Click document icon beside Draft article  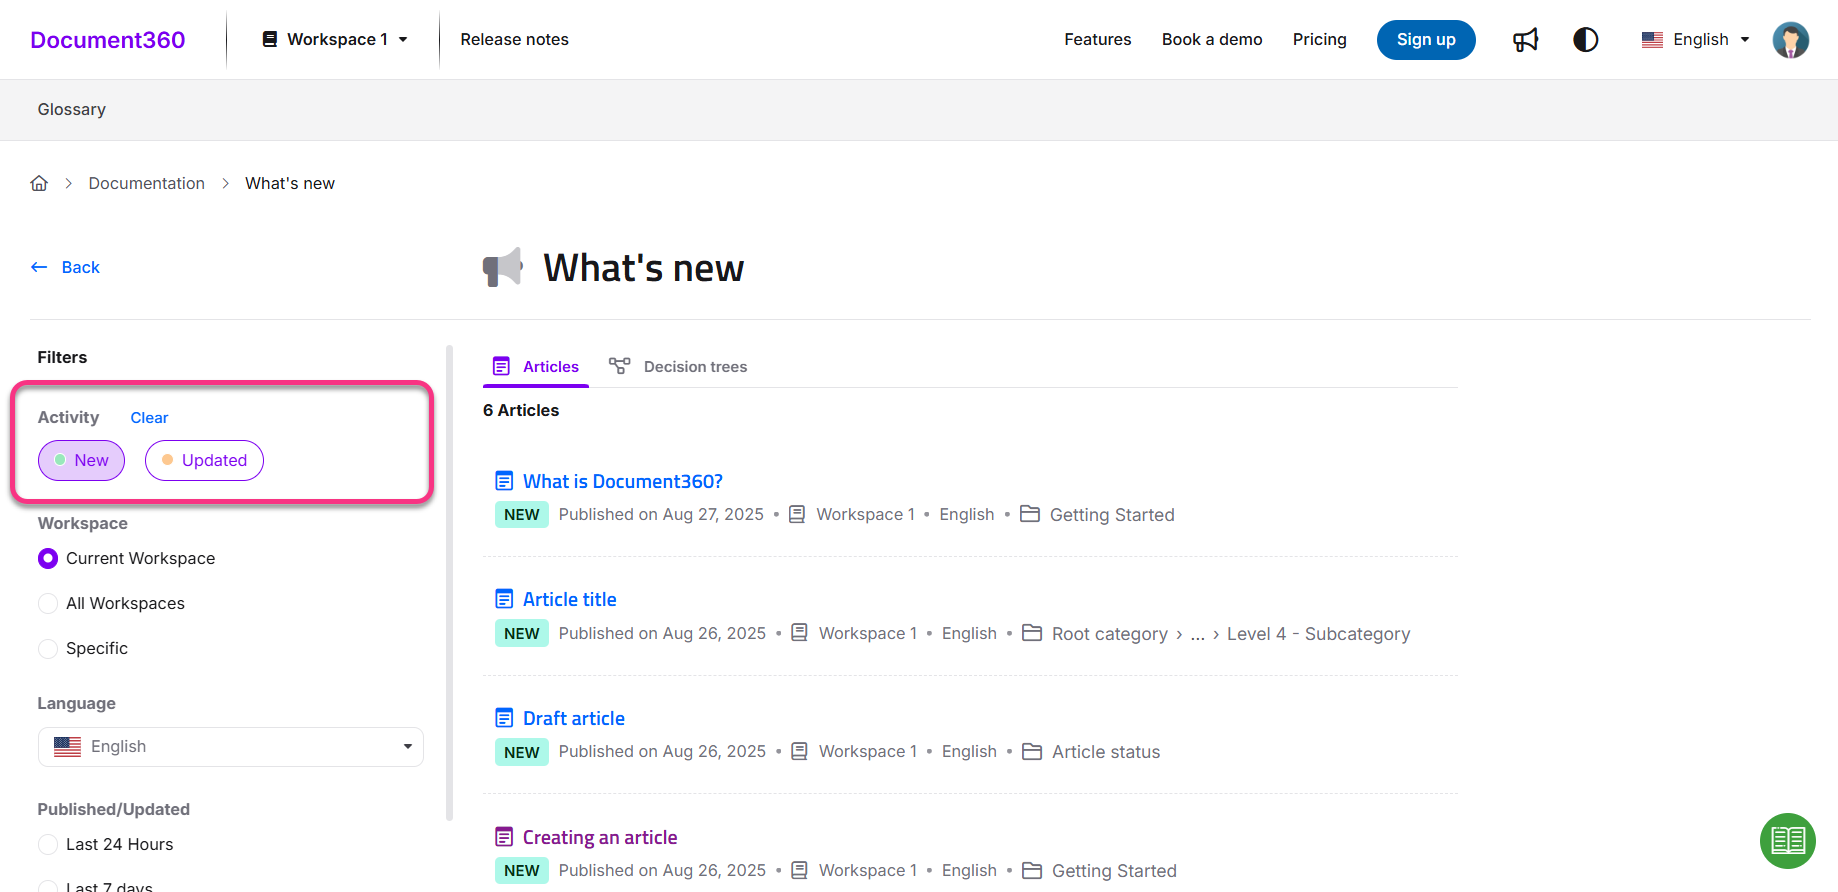pos(504,718)
